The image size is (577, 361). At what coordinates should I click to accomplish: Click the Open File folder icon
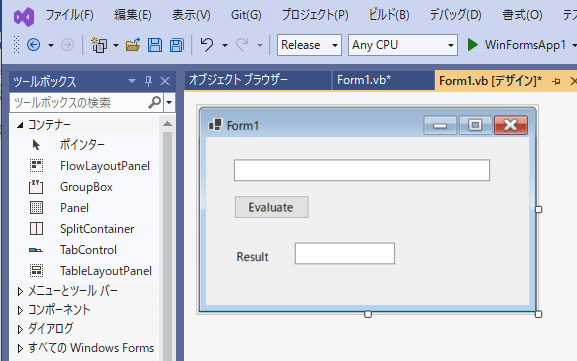point(133,45)
